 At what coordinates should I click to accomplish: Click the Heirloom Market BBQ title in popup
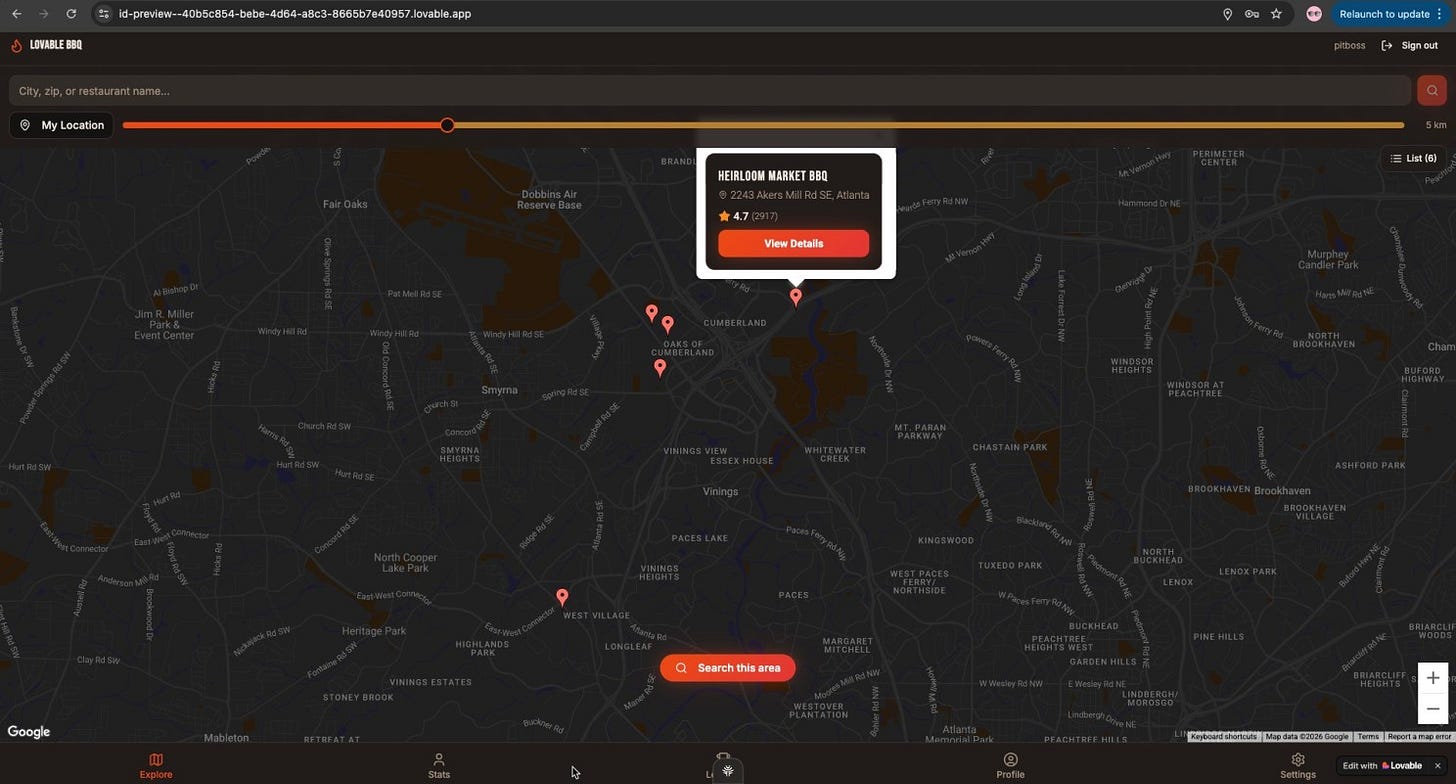pos(773,176)
